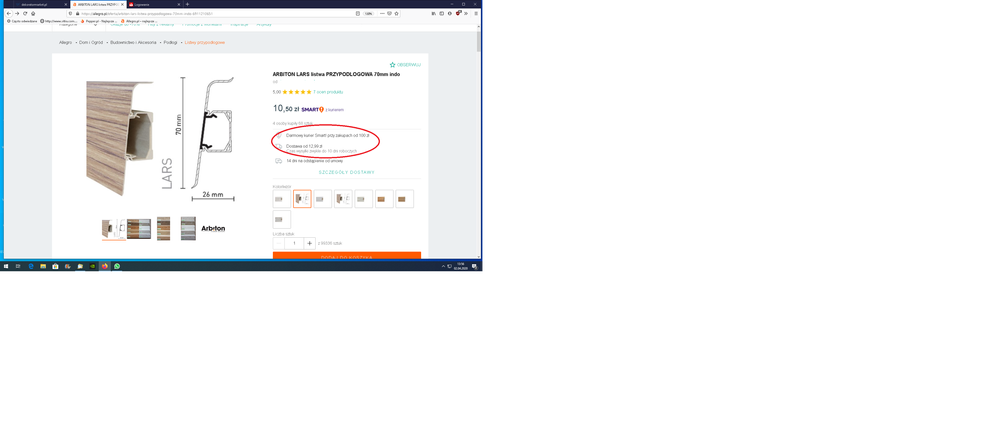
Task: Show the third product thumbnail
Action: coord(164,228)
